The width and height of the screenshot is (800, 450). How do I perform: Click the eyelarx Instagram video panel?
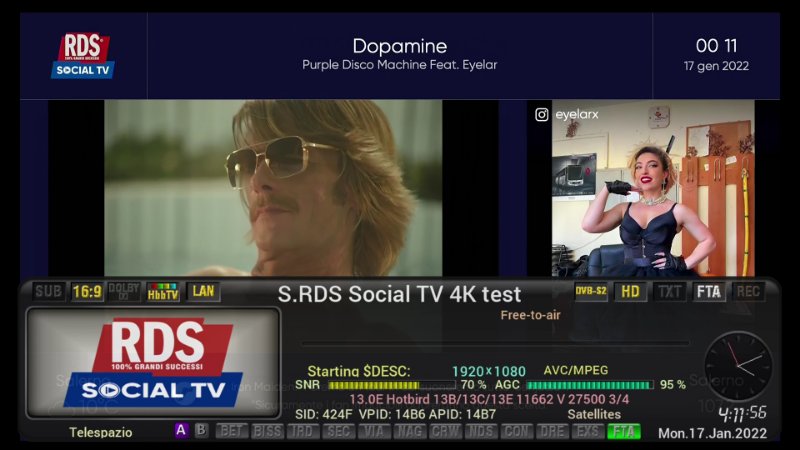click(653, 188)
